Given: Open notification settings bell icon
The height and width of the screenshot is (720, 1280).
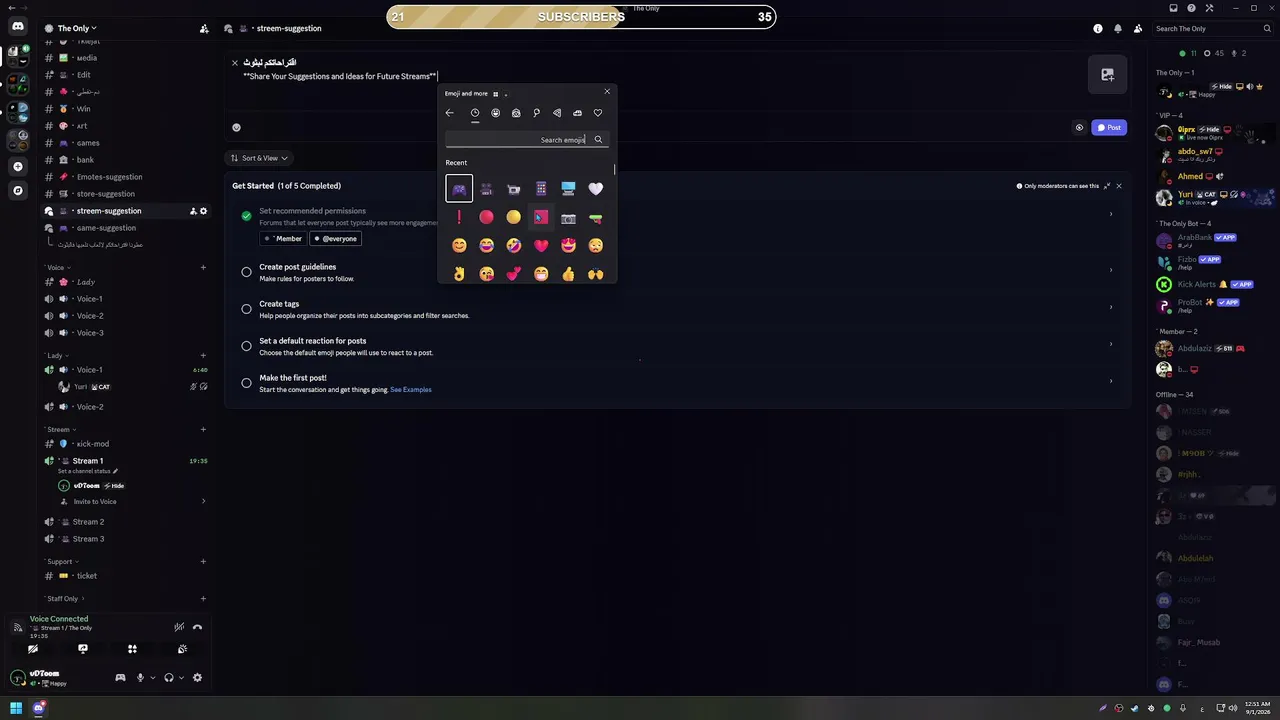Looking at the screenshot, I should click(1118, 29).
